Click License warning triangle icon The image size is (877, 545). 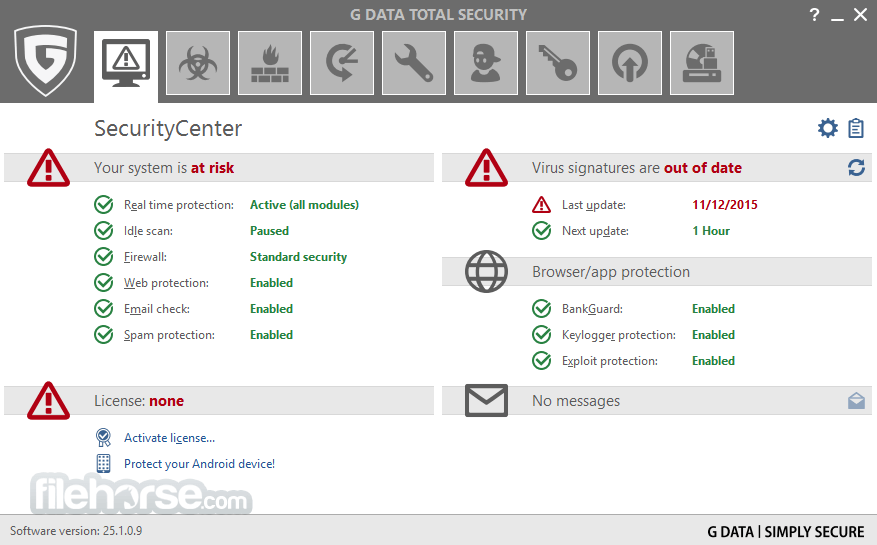click(49, 401)
